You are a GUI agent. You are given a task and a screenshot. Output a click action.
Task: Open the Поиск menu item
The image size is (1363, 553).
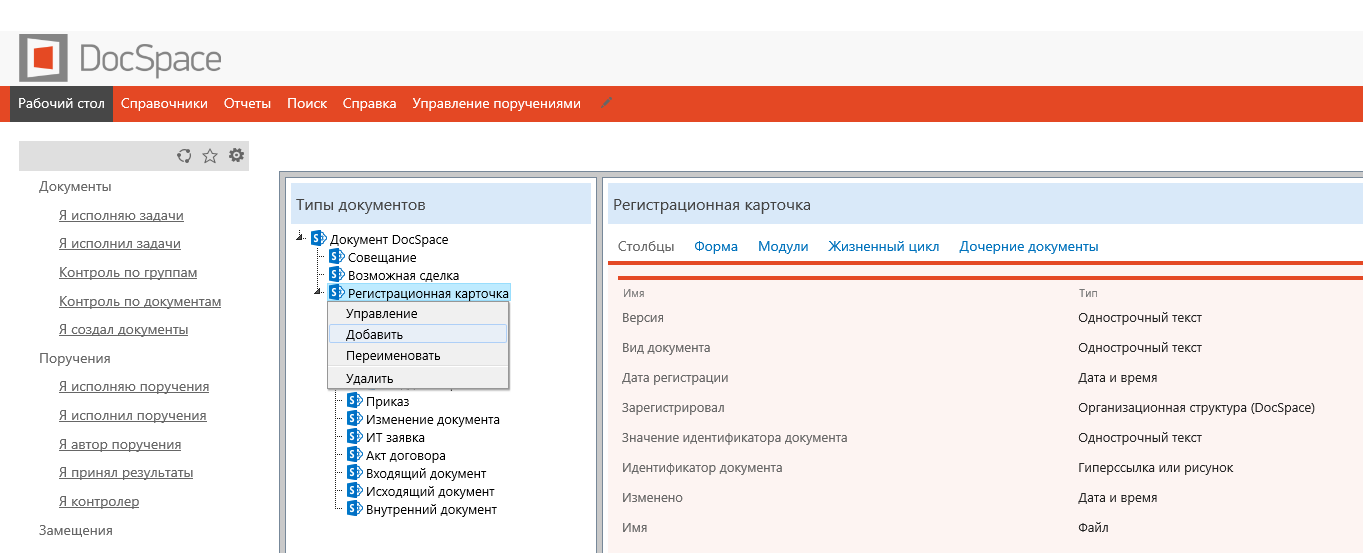pos(307,103)
